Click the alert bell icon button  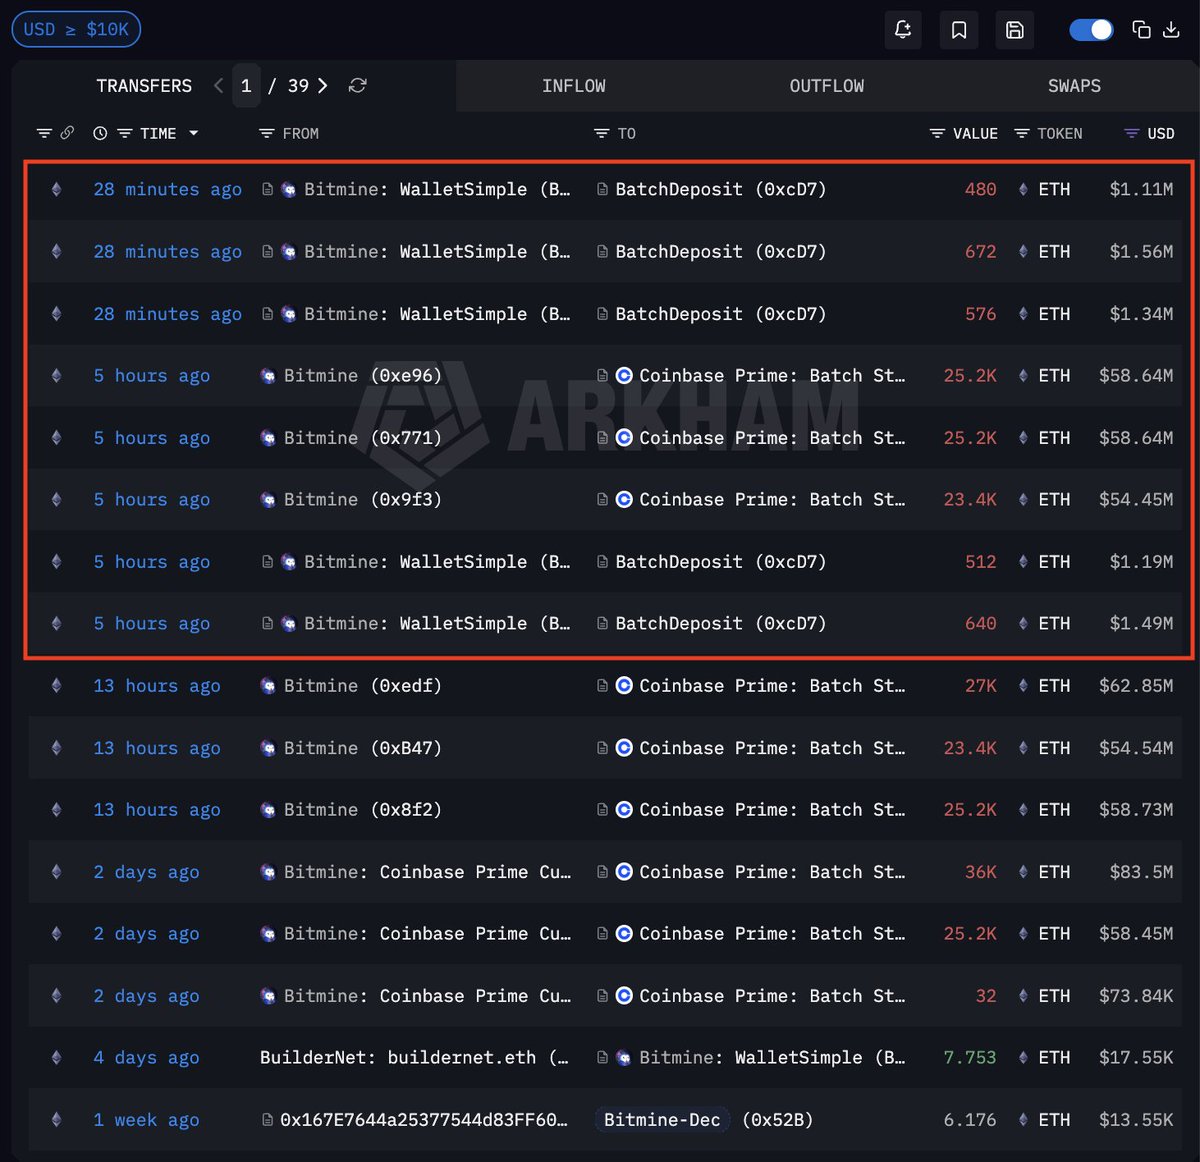pos(903,30)
